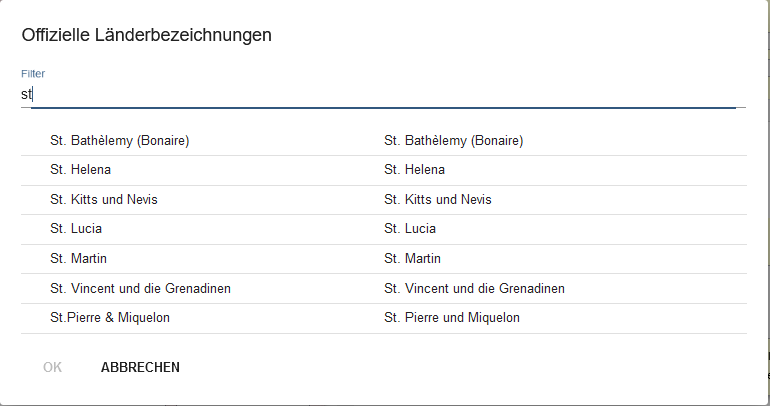Cancel the dialog with ABBRECHEN
The height and width of the screenshot is (406, 770).
140,367
